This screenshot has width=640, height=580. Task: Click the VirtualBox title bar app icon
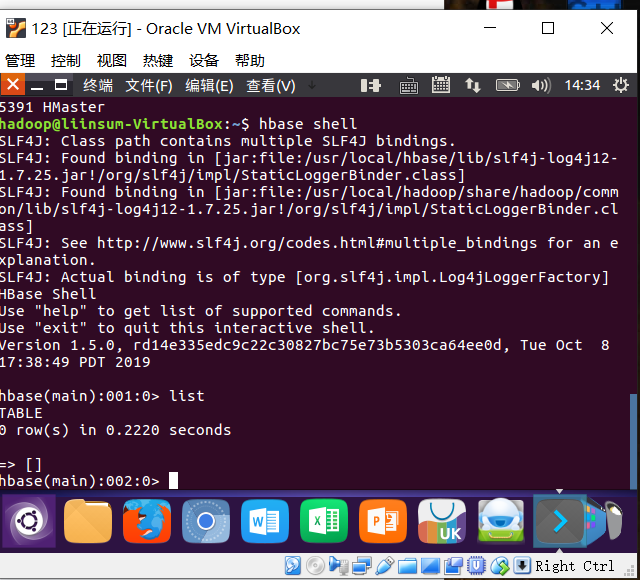point(16,28)
